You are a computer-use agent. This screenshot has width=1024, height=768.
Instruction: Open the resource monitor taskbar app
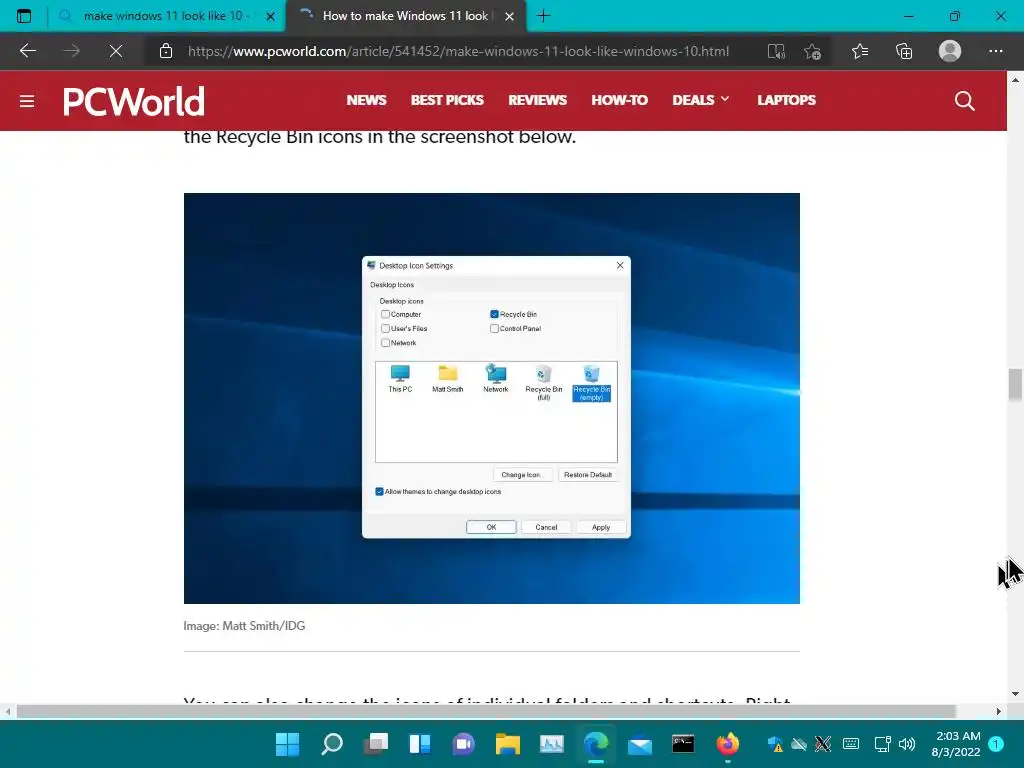(552, 743)
